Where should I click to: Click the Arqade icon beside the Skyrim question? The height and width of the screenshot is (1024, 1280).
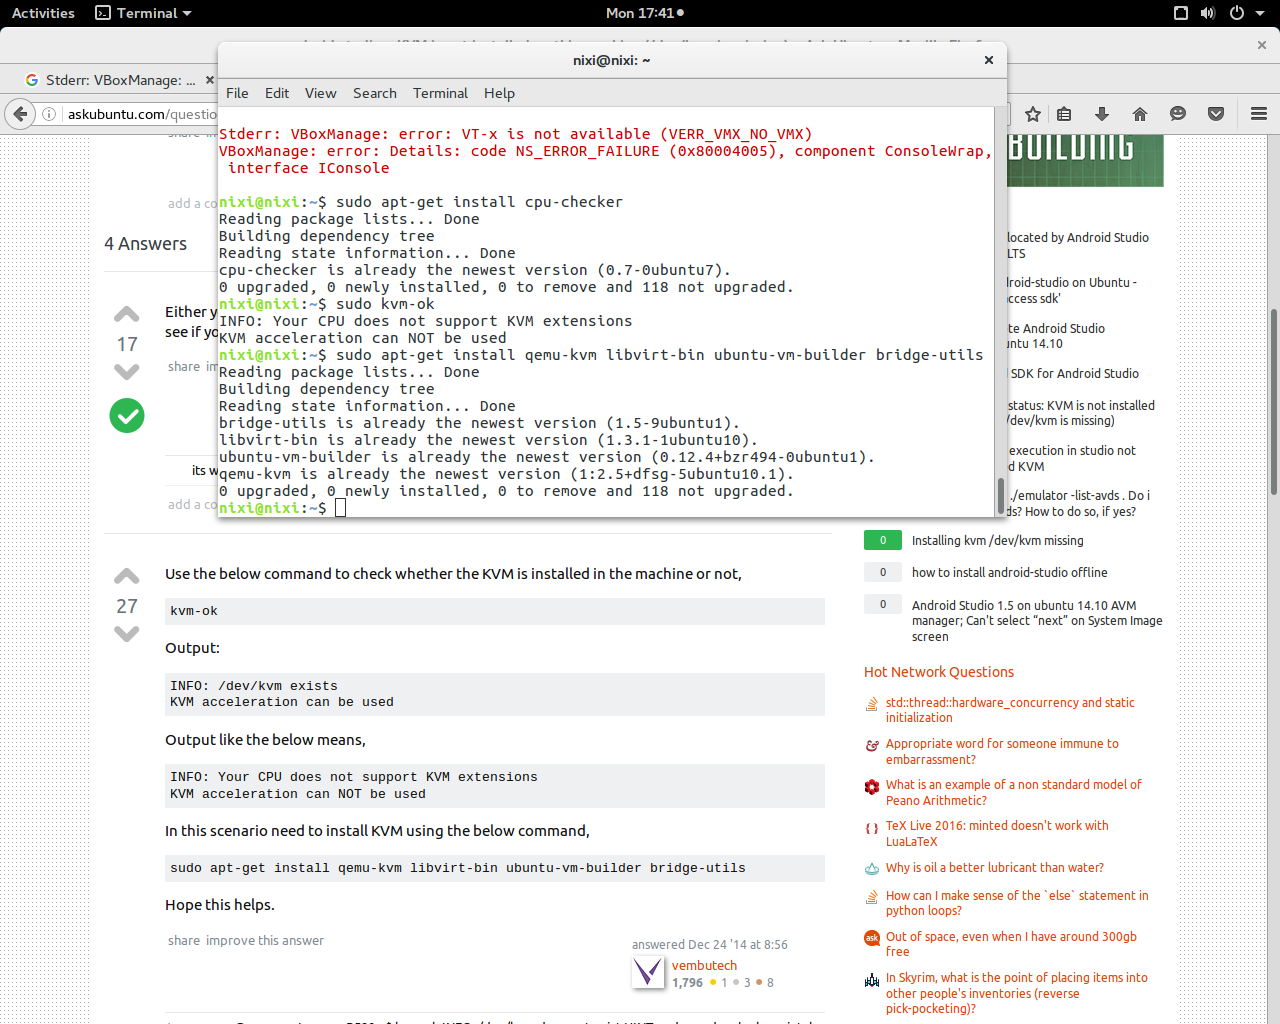pyautogui.click(x=872, y=979)
